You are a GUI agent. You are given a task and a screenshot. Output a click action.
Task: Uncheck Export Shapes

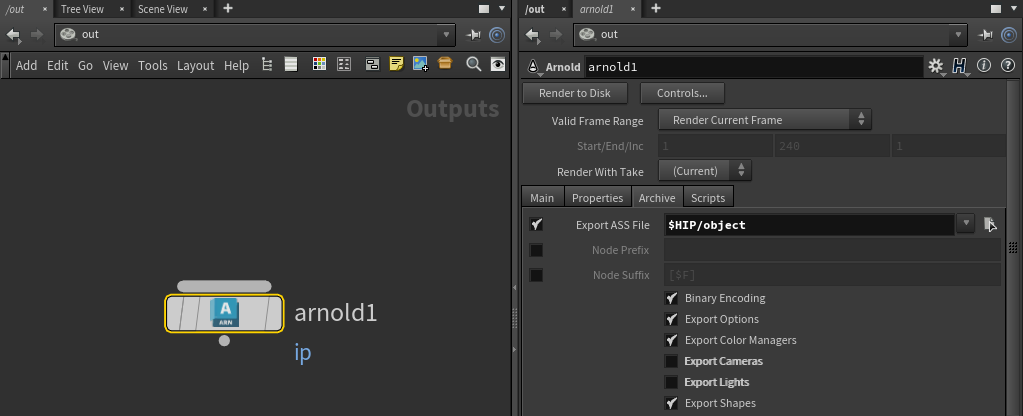click(x=671, y=403)
